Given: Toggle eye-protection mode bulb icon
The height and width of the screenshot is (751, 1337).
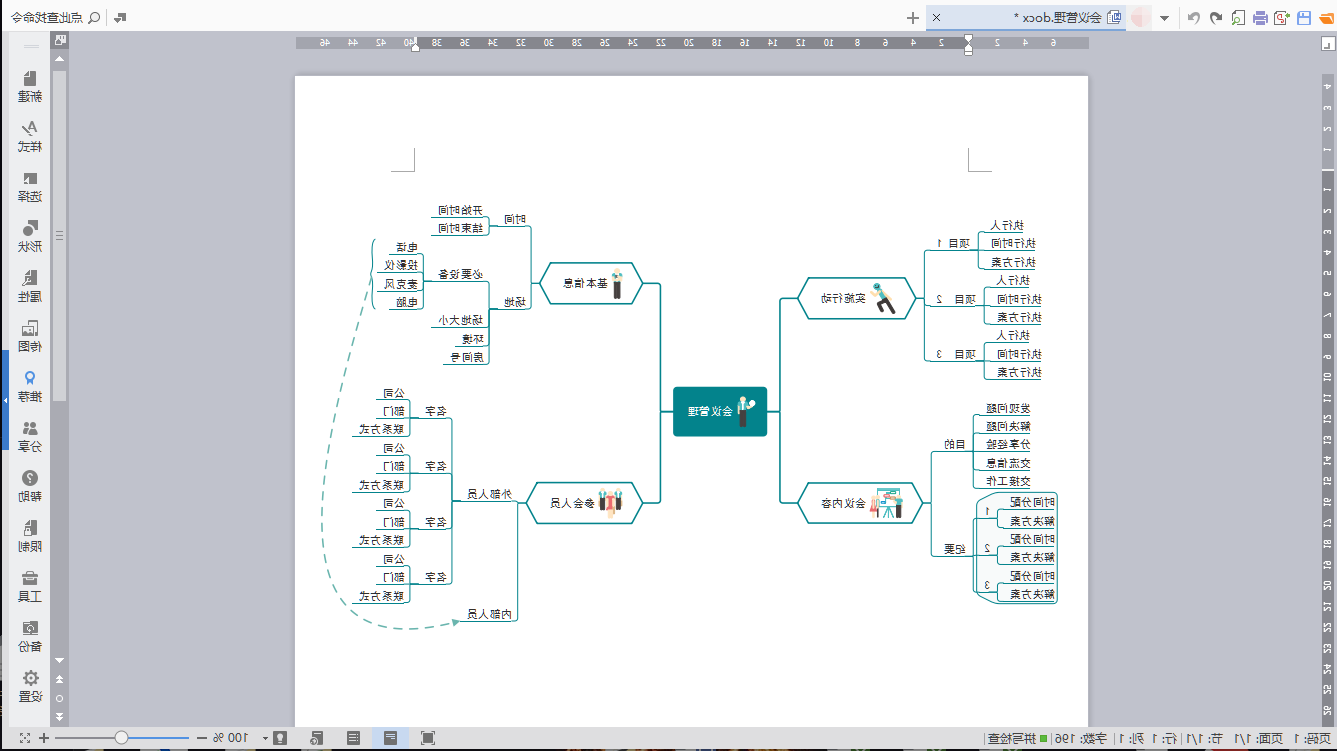Looking at the screenshot, I should 280,738.
